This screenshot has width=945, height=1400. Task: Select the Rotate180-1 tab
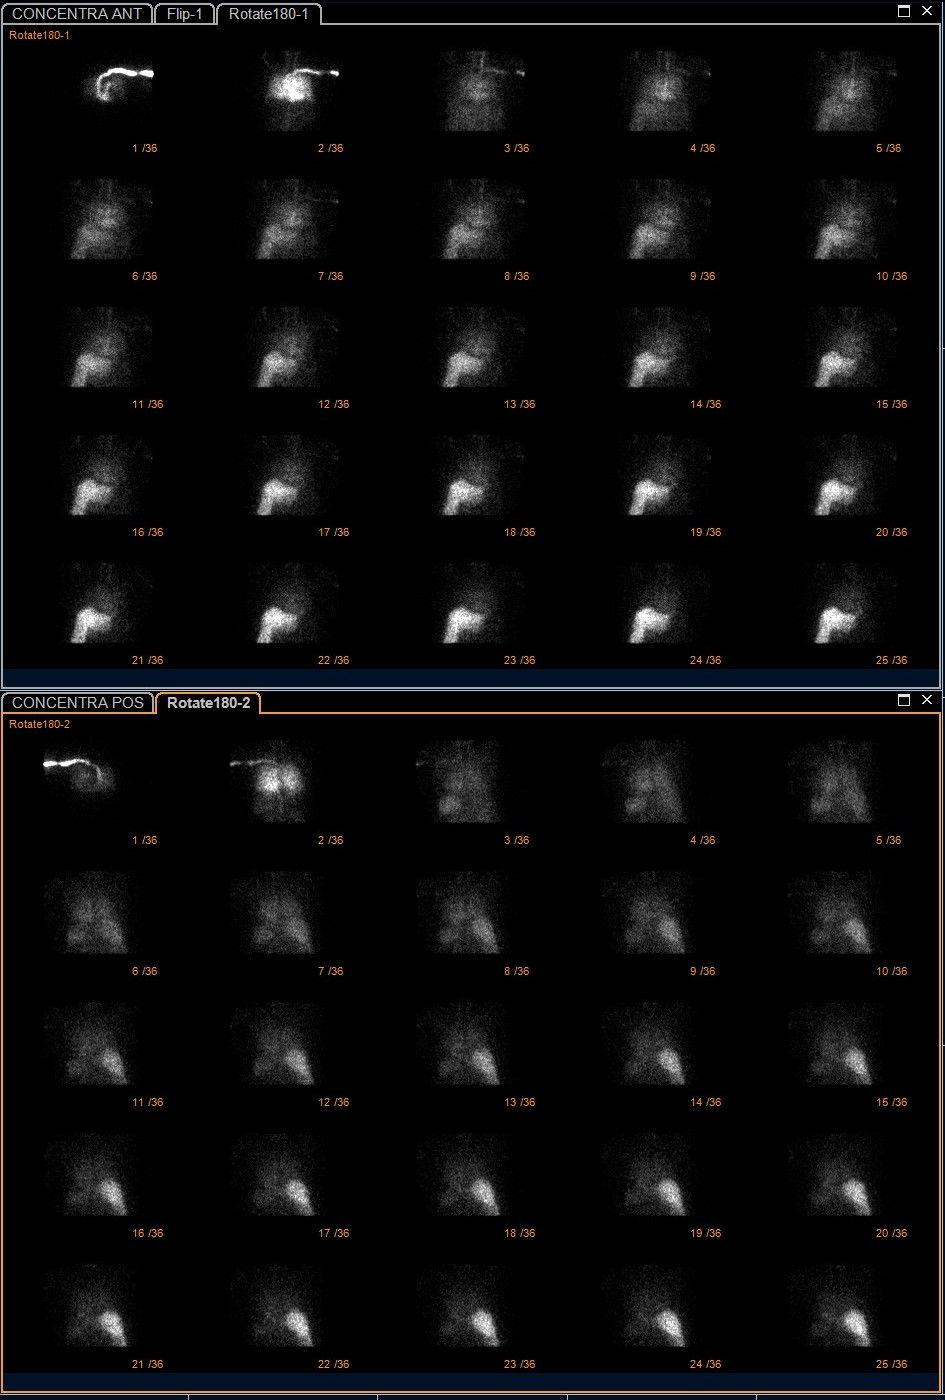coord(268,14)
